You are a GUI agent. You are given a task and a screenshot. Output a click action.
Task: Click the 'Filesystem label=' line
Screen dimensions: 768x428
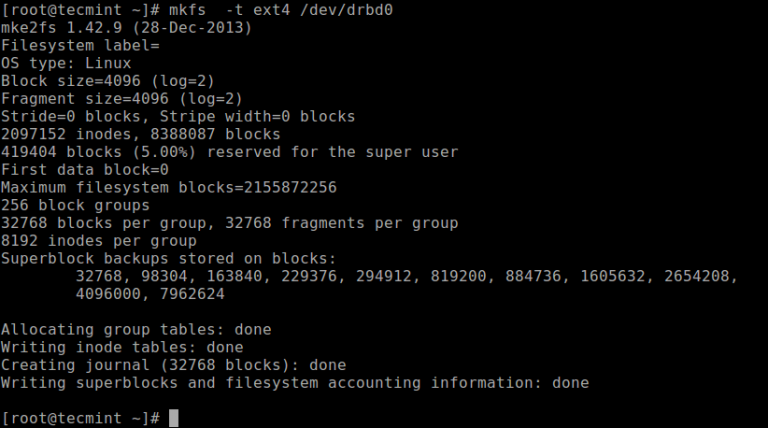tap(82, 46)
